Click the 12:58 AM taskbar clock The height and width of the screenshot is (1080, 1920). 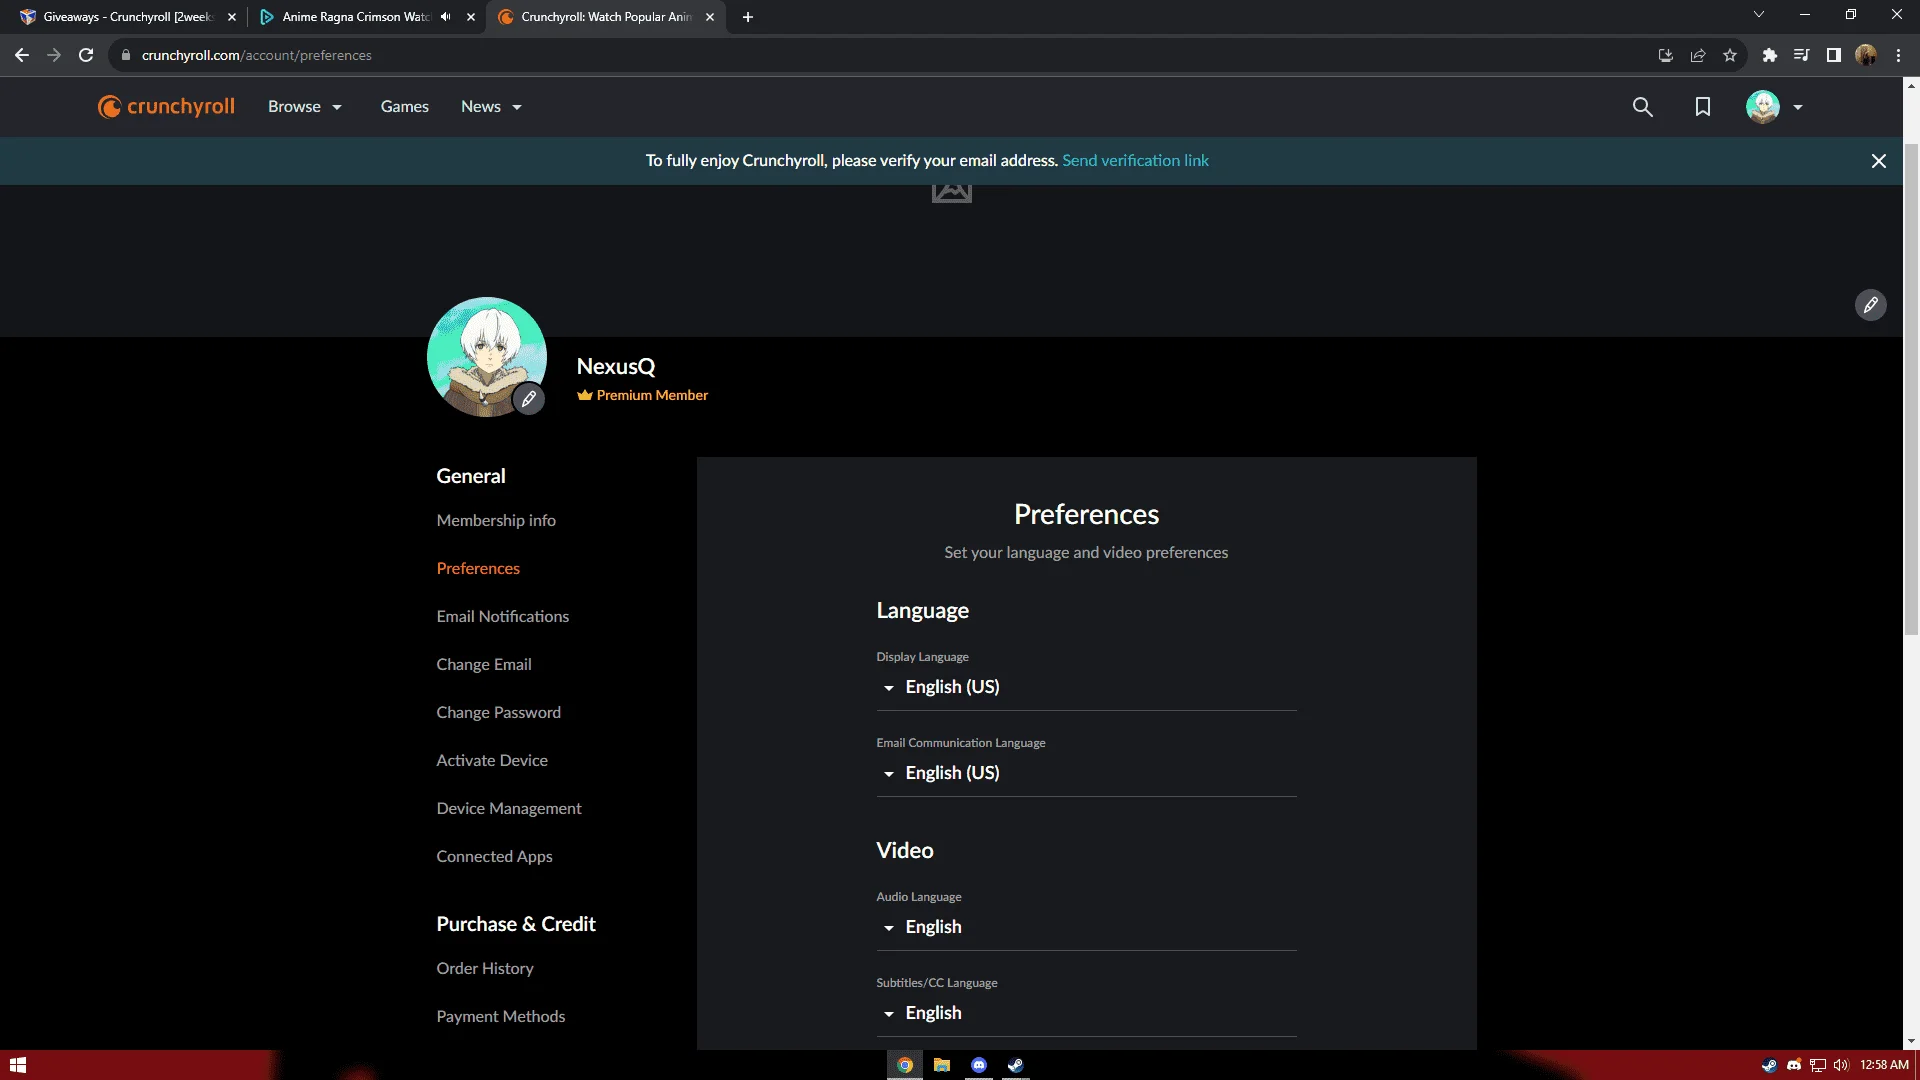tap(1884, 1065)
